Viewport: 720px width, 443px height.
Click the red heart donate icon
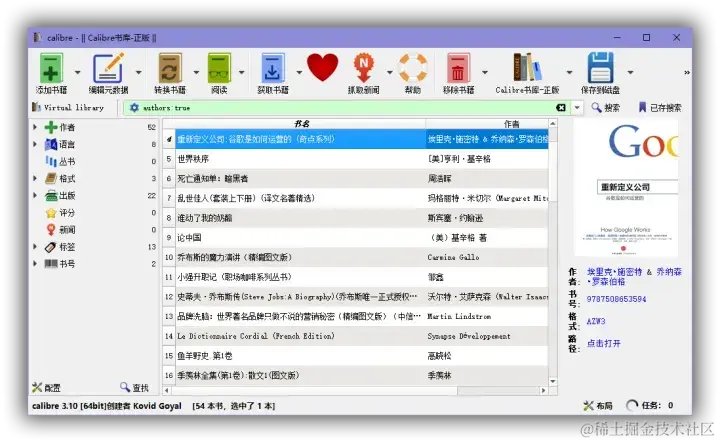pos(323,67)
